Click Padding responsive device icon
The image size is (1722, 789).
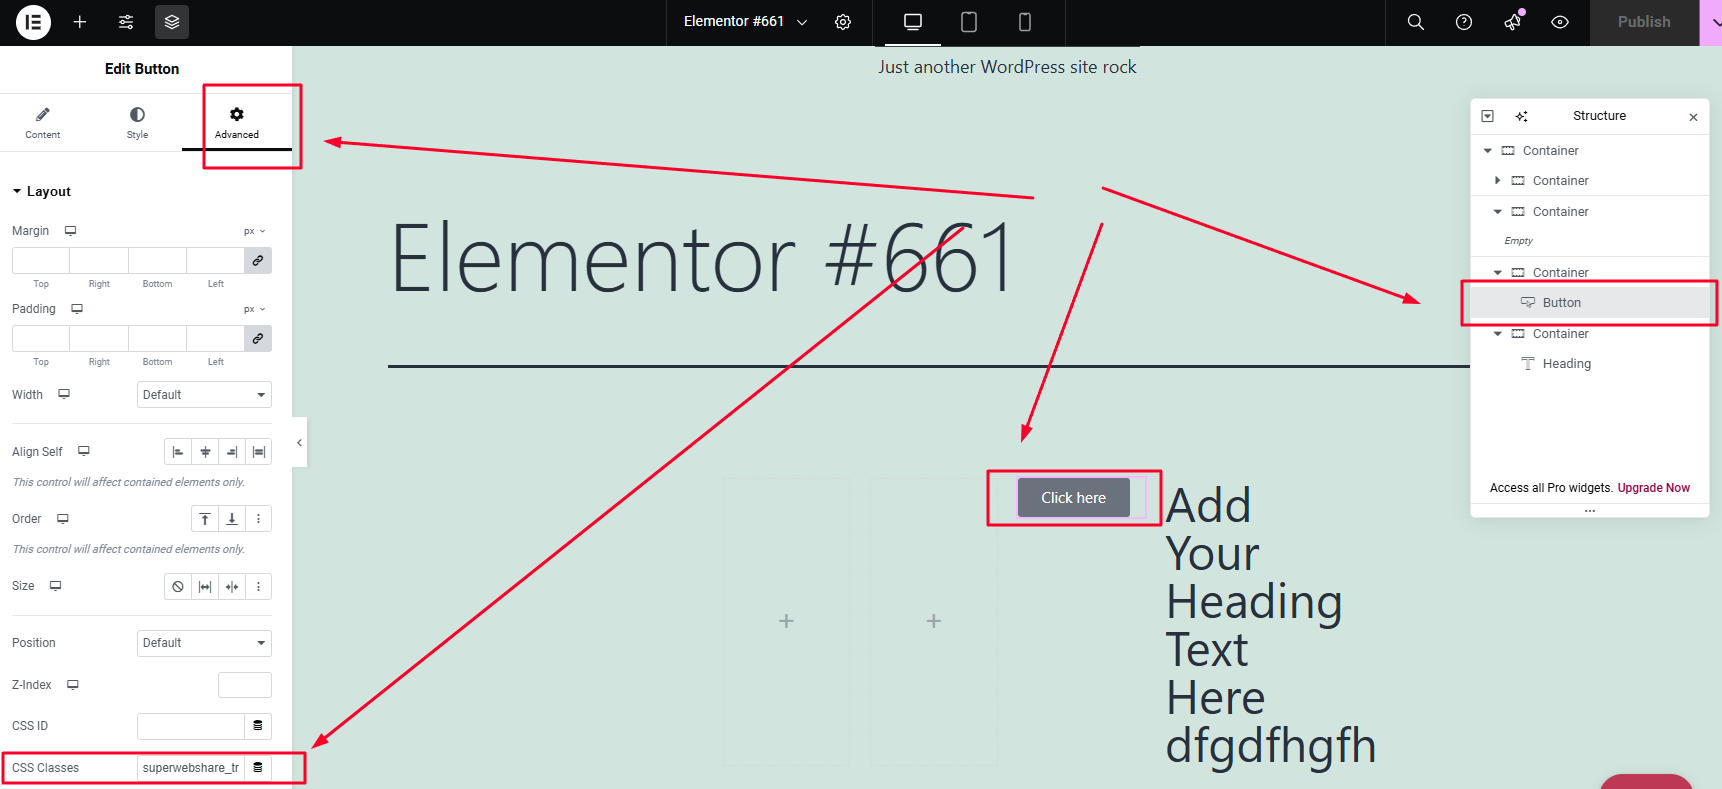click(77, 309)
